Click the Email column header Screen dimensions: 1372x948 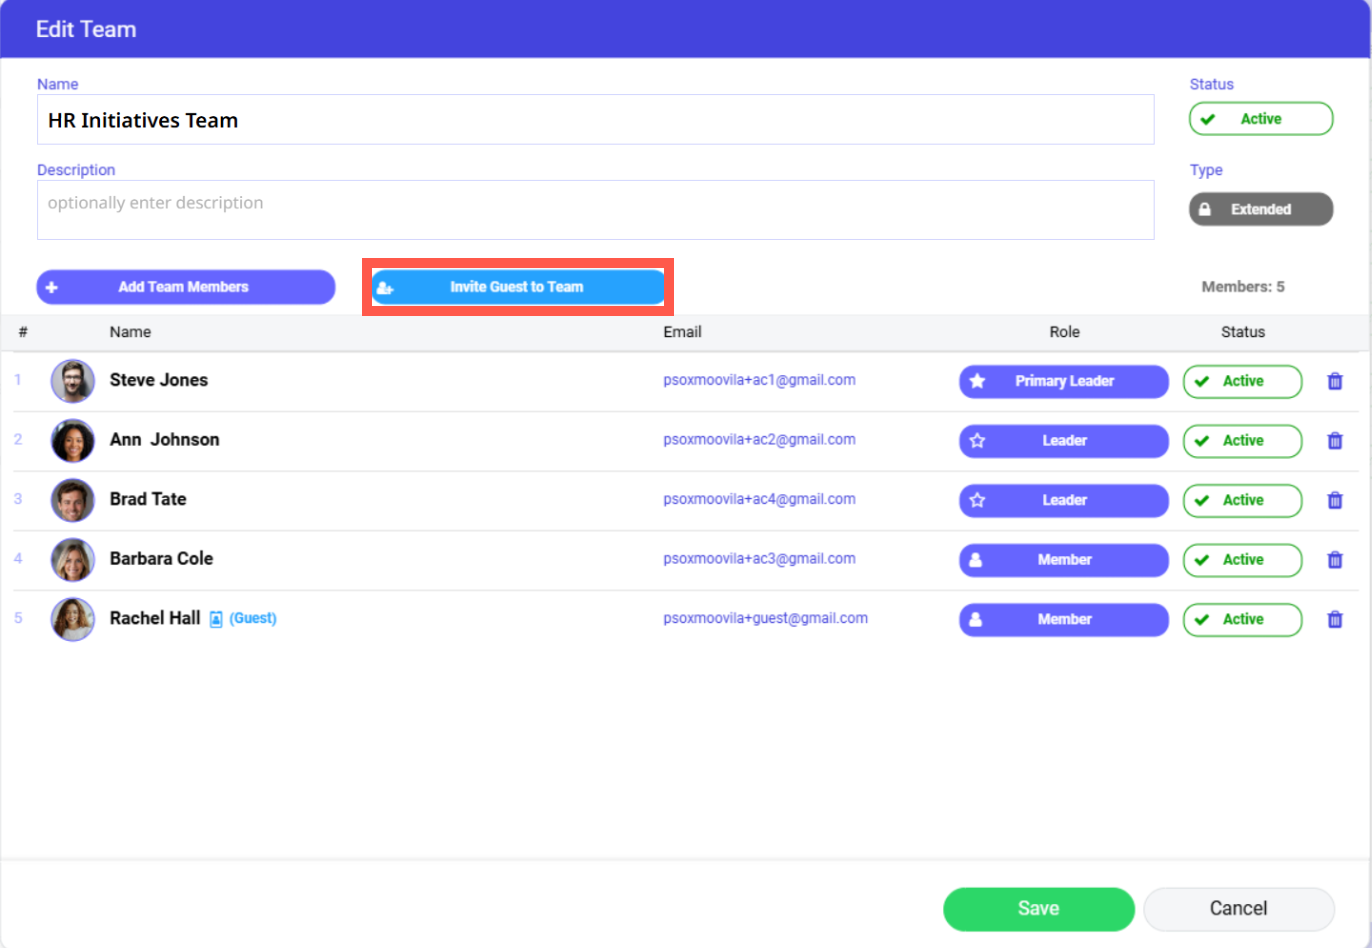pos(682,332)
